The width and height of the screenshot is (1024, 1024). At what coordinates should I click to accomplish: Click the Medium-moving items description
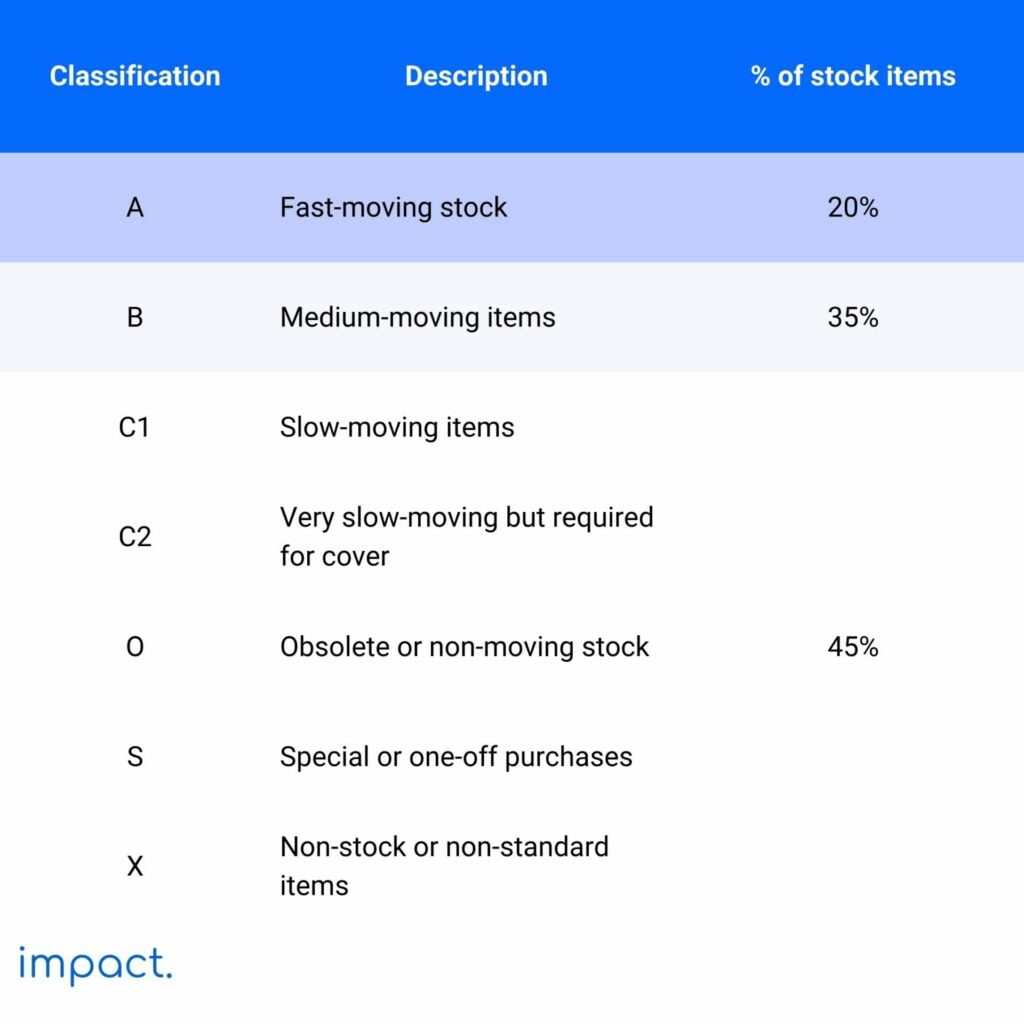417,317
